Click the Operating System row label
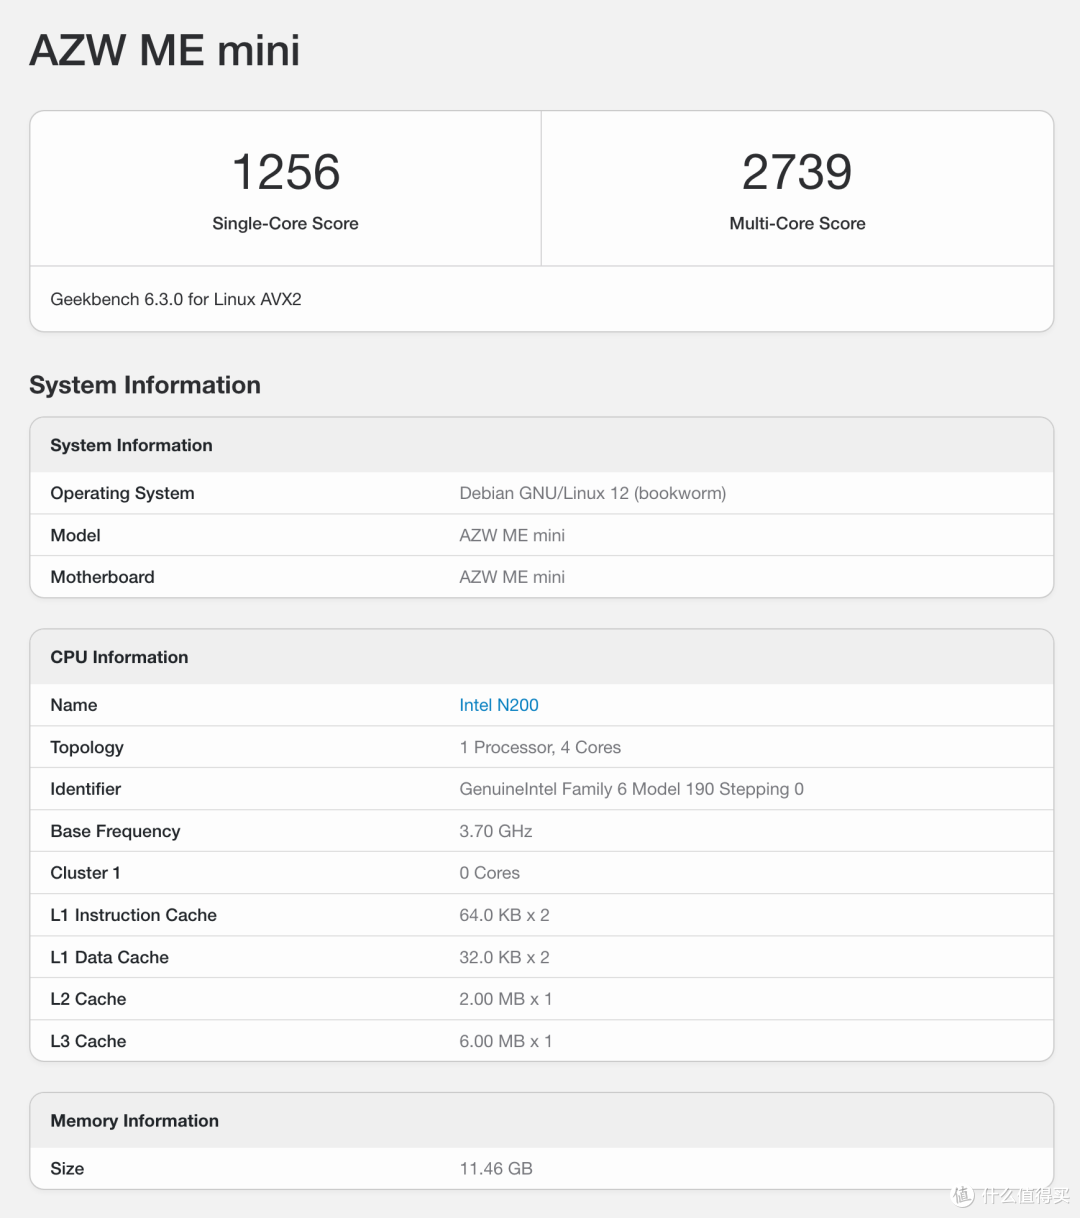This screenshot has height=1218, width=1080. (122, 493)
